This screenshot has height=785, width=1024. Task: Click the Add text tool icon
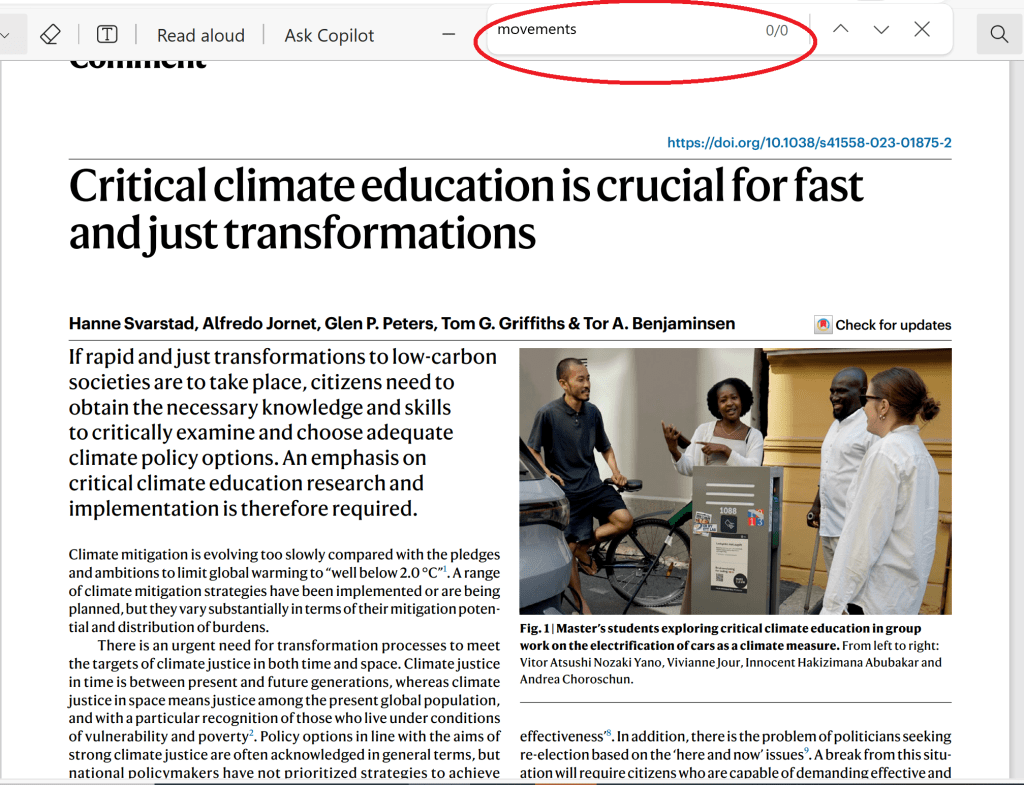point(107,35)
